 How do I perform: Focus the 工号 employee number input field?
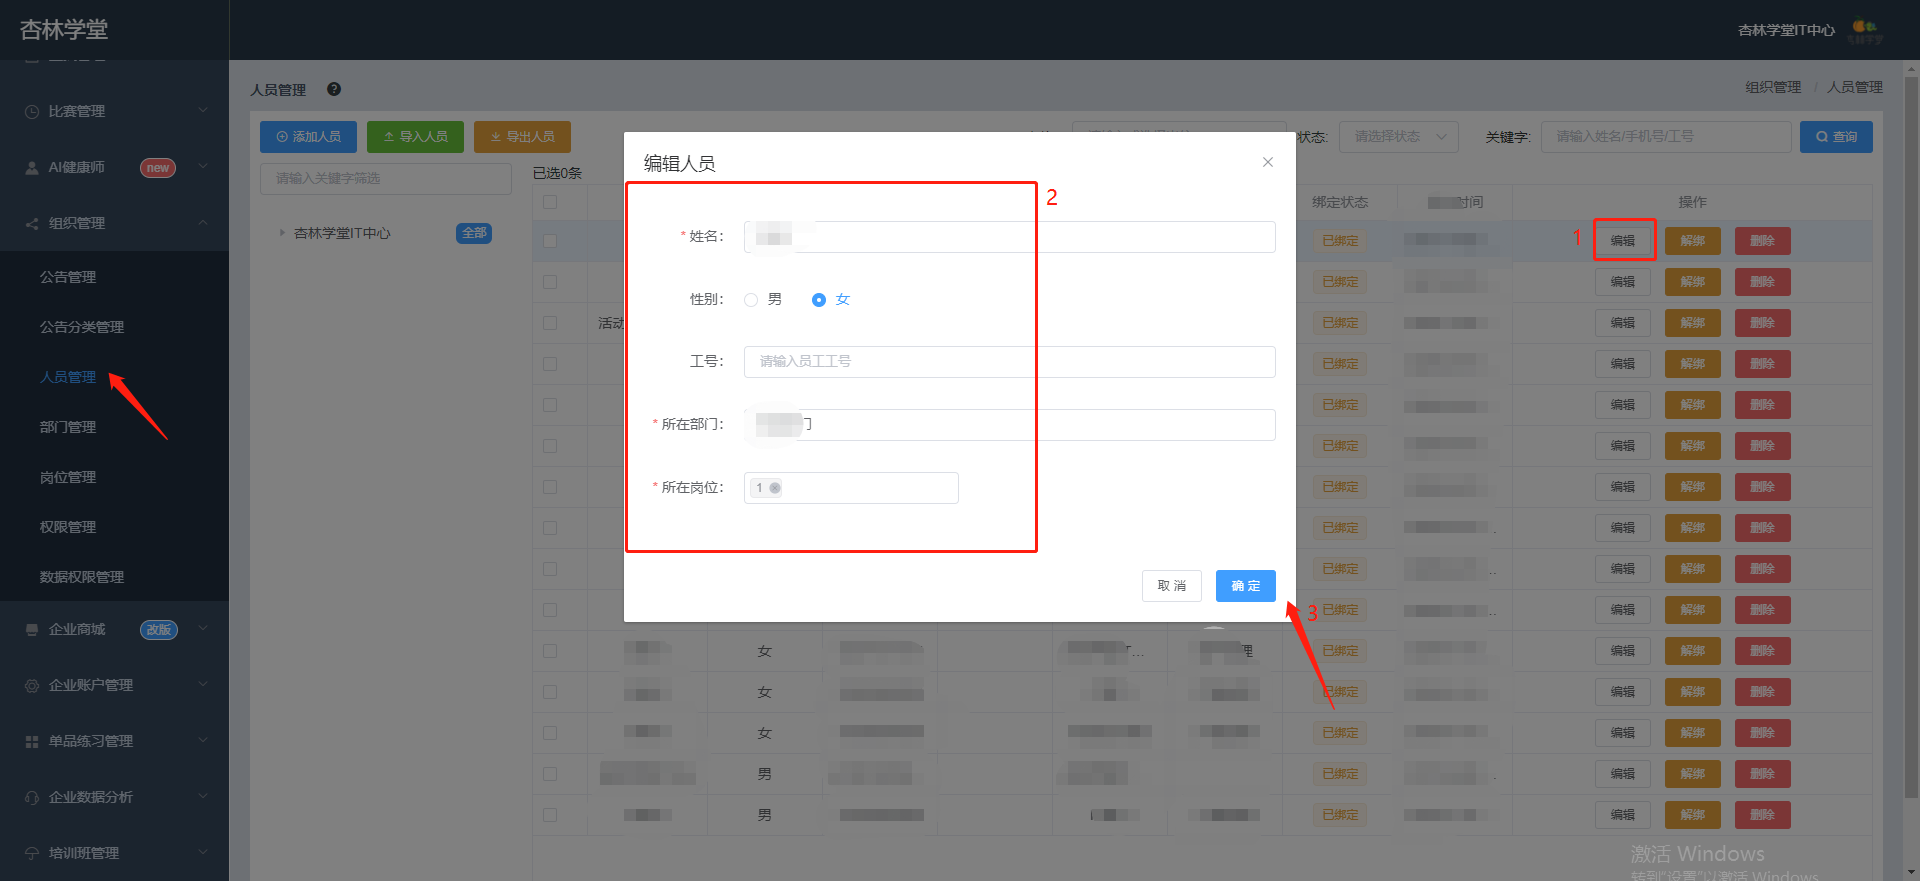1010,362
